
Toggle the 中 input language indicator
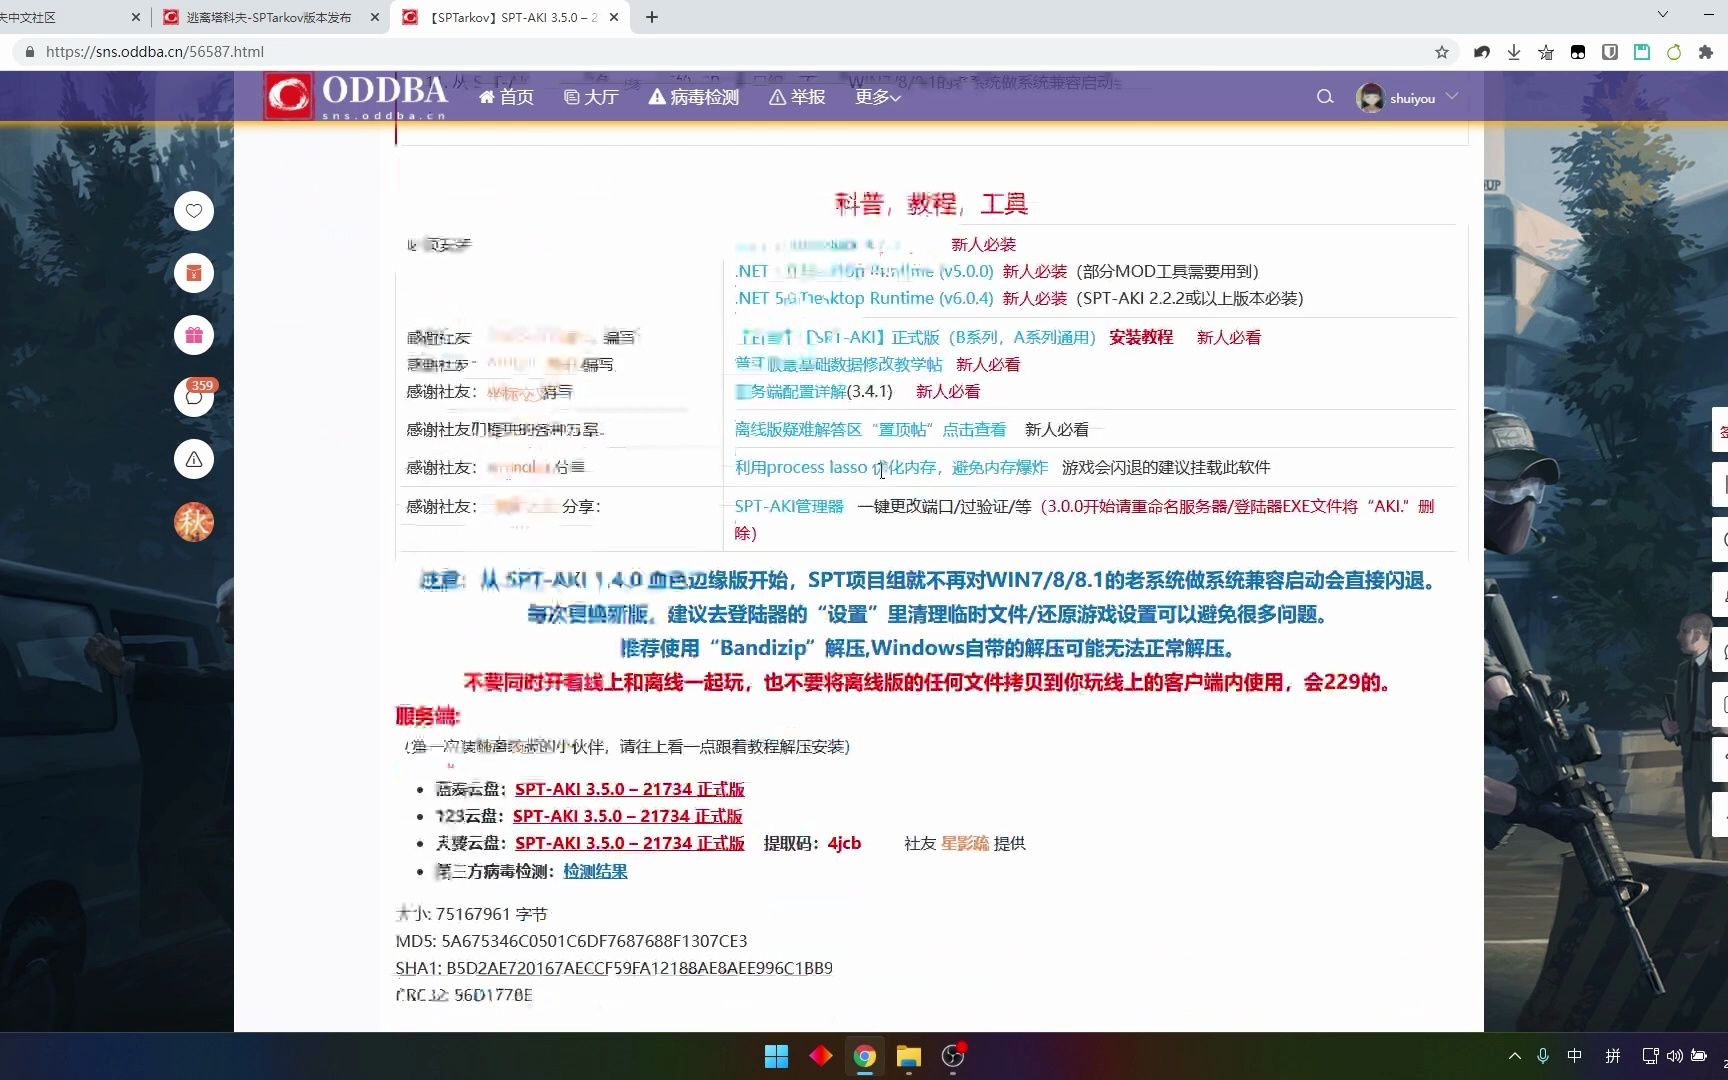(1575, 1056)
